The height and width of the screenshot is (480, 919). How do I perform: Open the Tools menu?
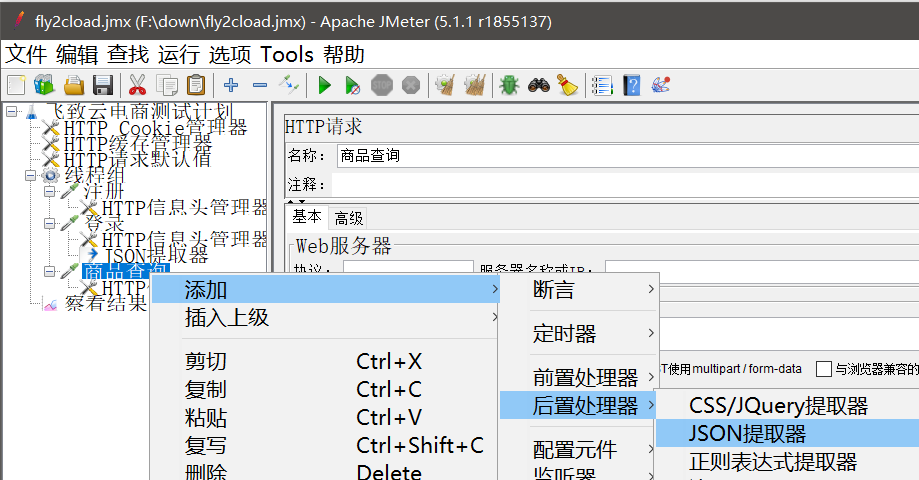coord(287,55)
